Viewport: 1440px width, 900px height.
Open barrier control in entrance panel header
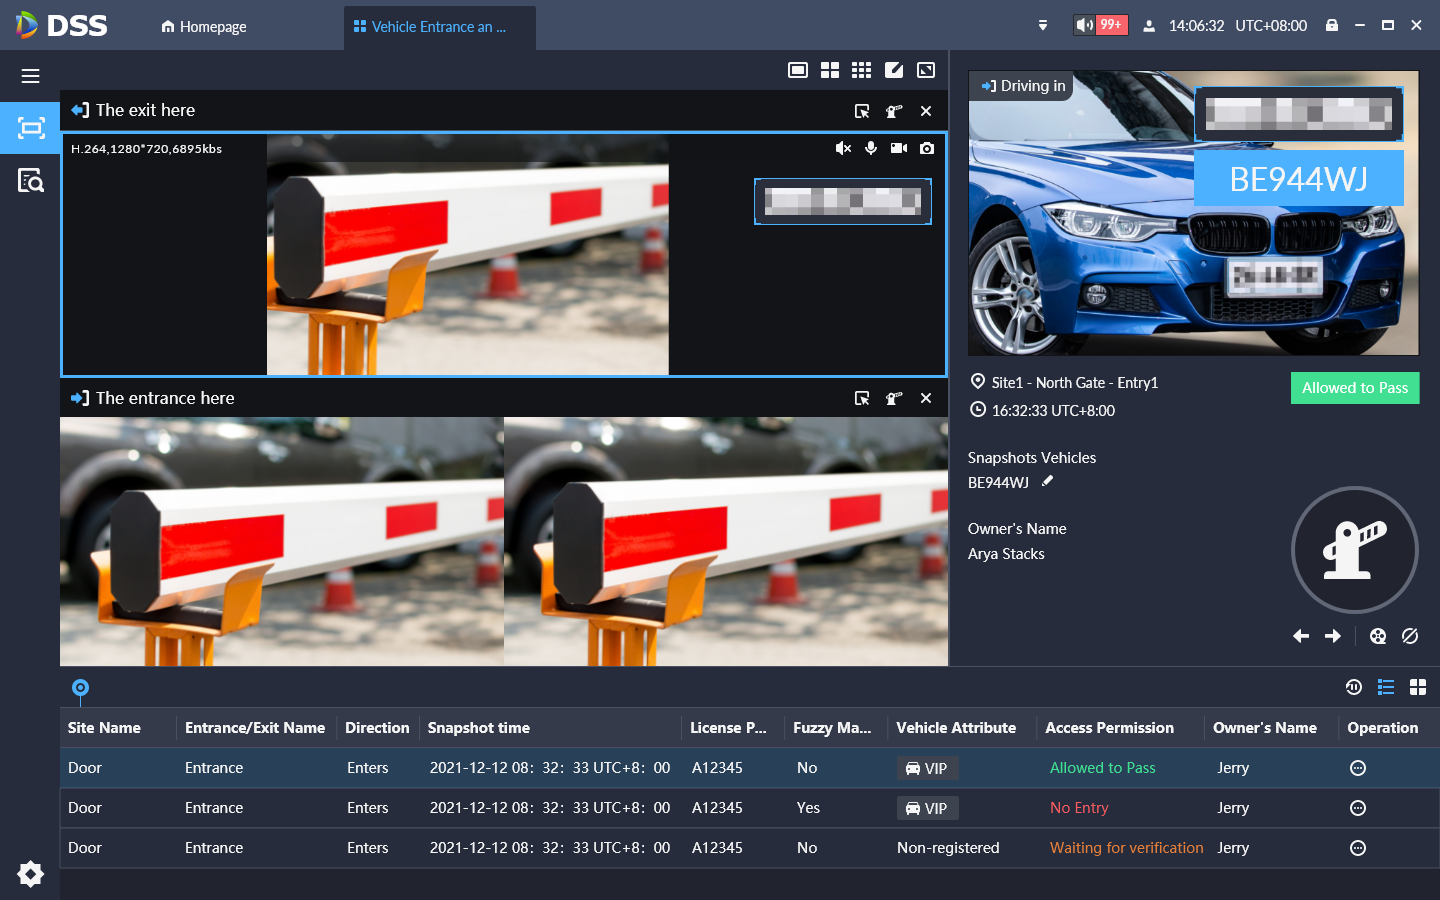[x=894, y=398]
